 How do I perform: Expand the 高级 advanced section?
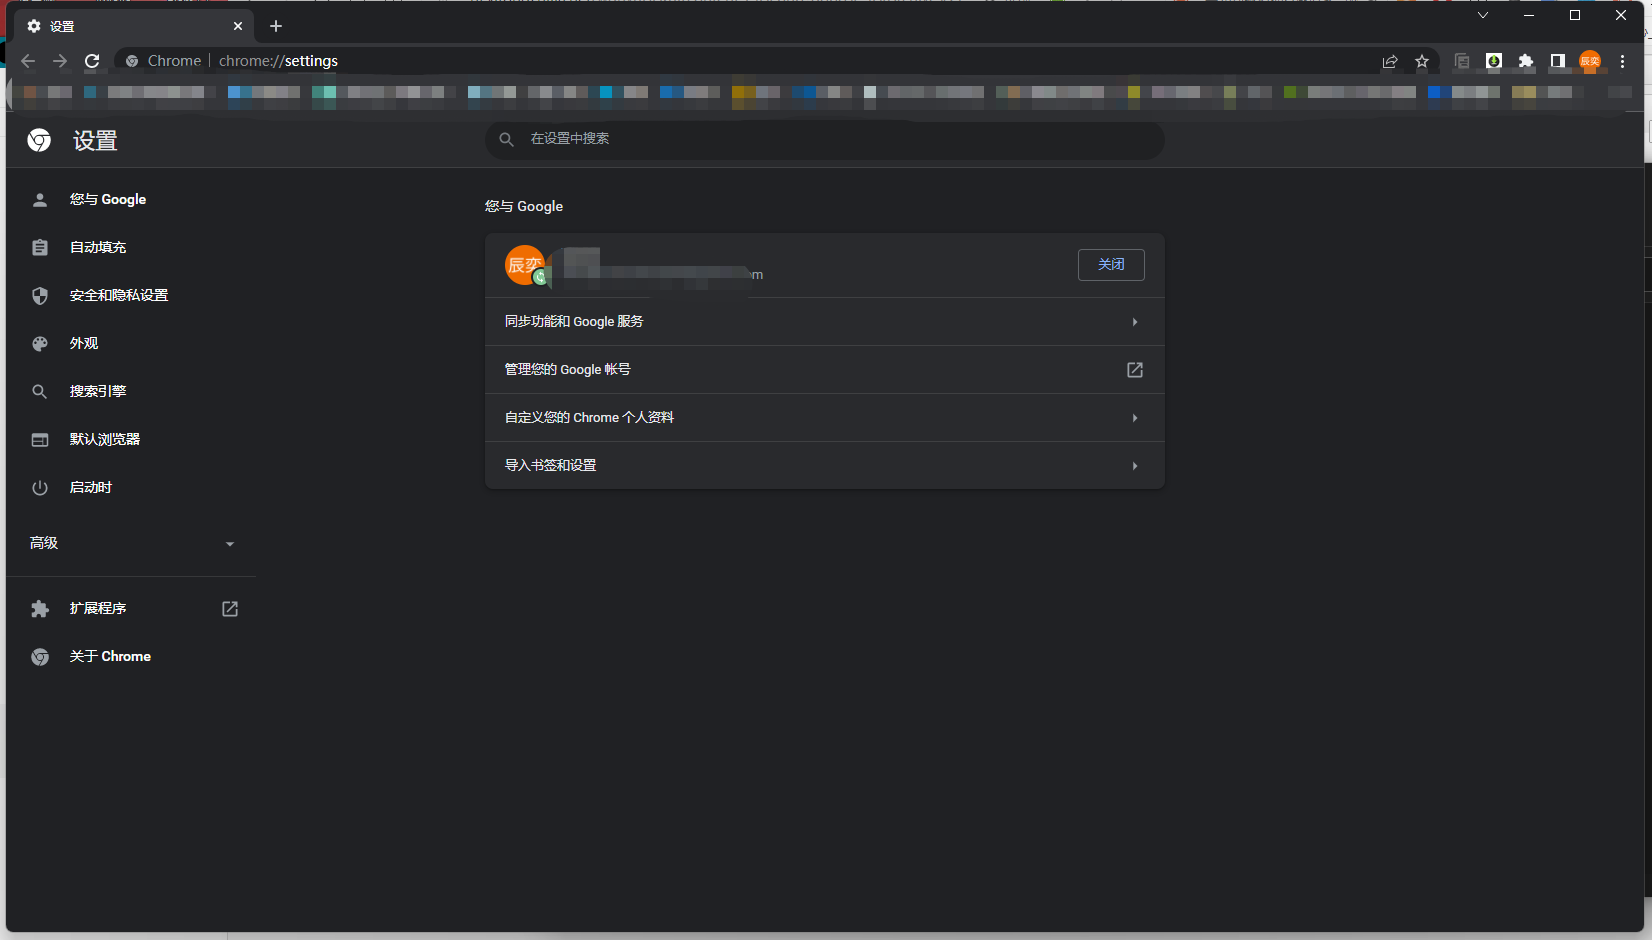point(132,543)
